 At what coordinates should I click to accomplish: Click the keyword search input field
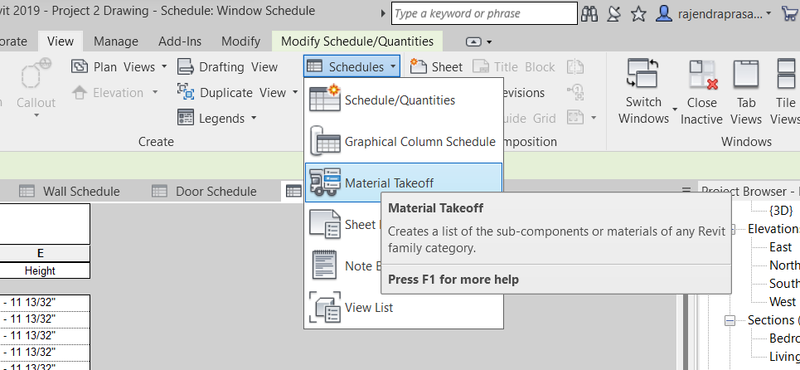484,14
